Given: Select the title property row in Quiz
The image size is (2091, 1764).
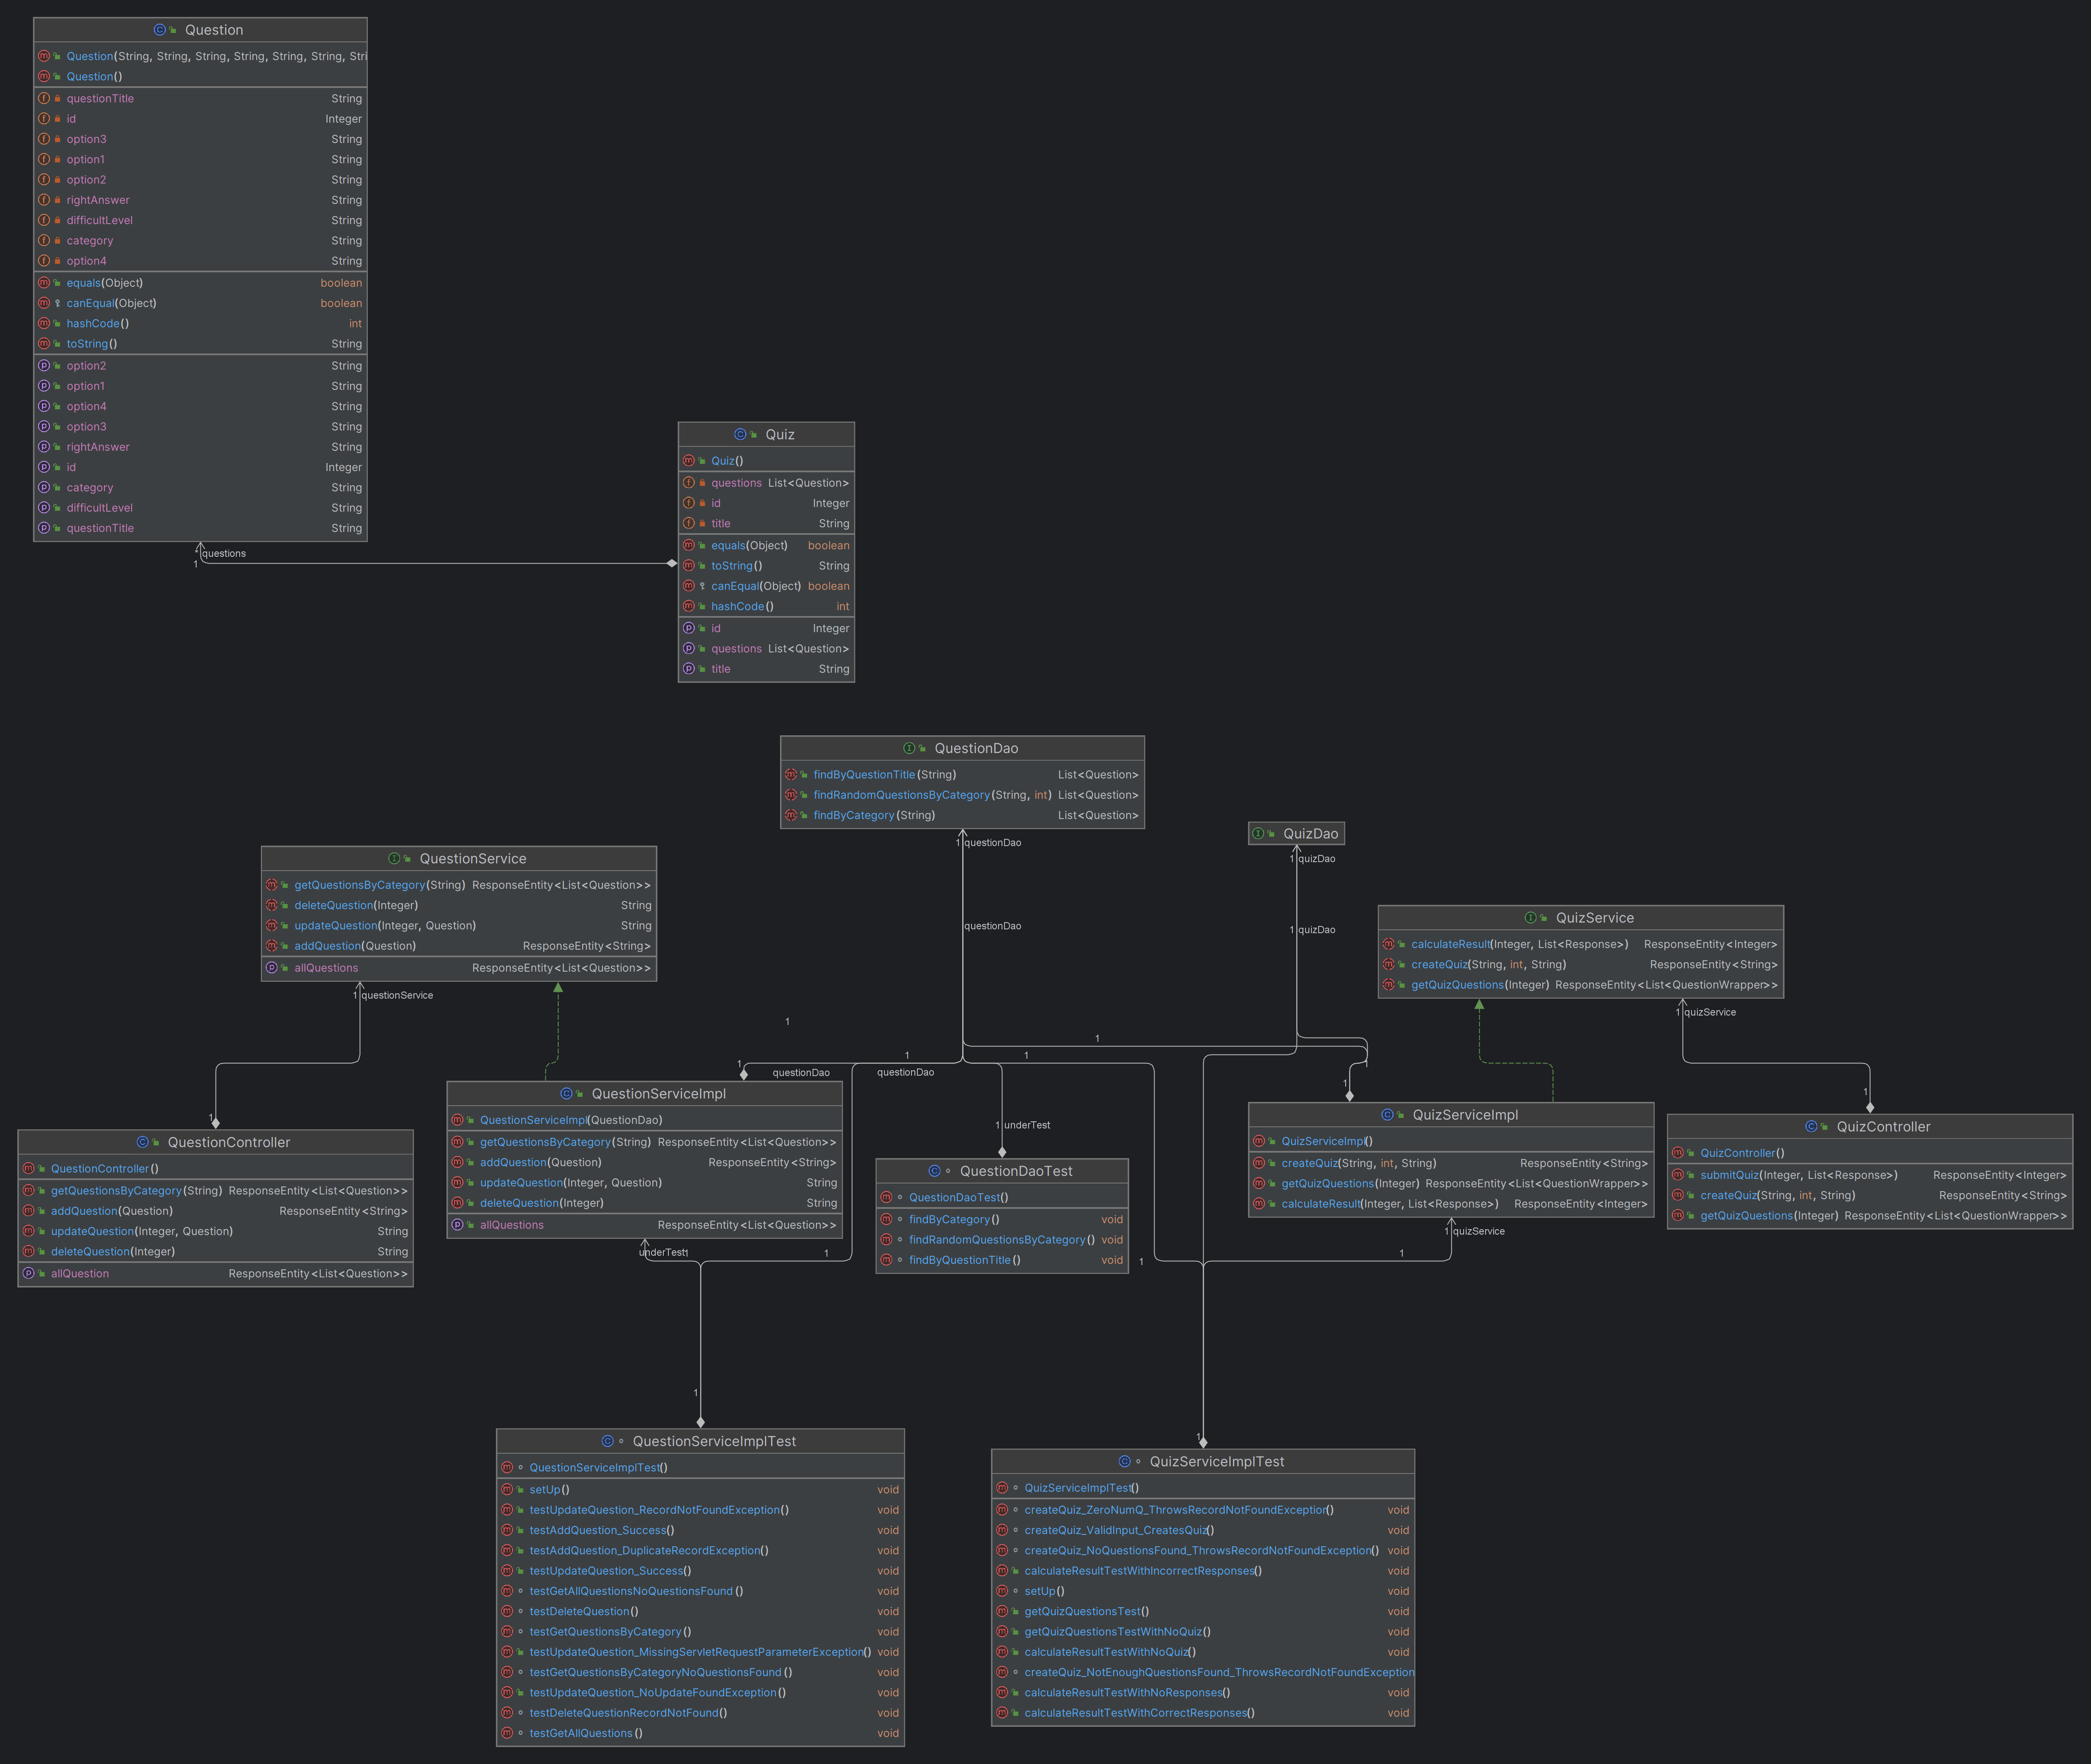Looking at the screenshot, I should pos(720,669).
